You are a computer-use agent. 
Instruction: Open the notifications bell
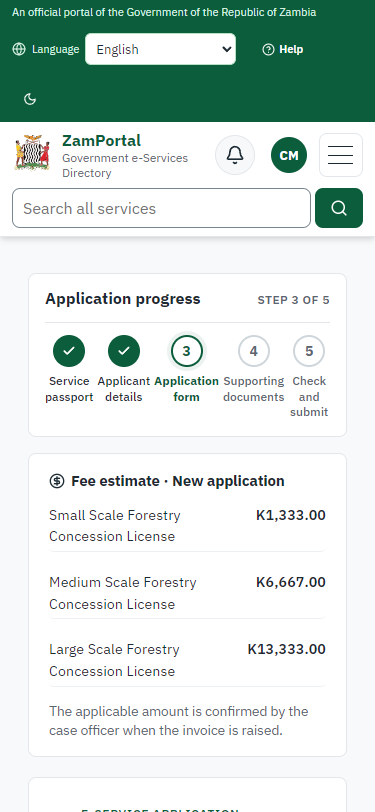click(x=235, y=155)
